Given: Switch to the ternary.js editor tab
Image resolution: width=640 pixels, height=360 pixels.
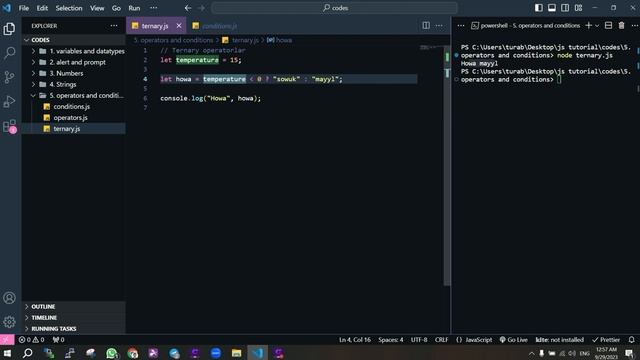Looking at the screenshot, I should pyautogui.click(x=155, y=26).
